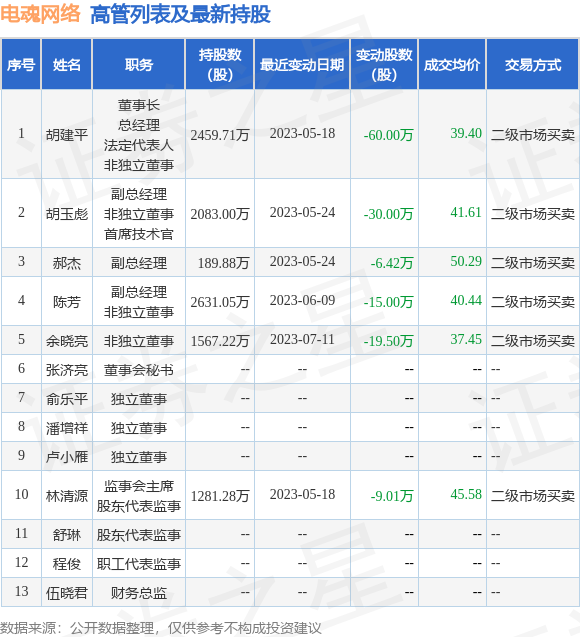The image size is (580, 637).
Task: Click shareholding value 1281.28万
Action: click(220, 496)
